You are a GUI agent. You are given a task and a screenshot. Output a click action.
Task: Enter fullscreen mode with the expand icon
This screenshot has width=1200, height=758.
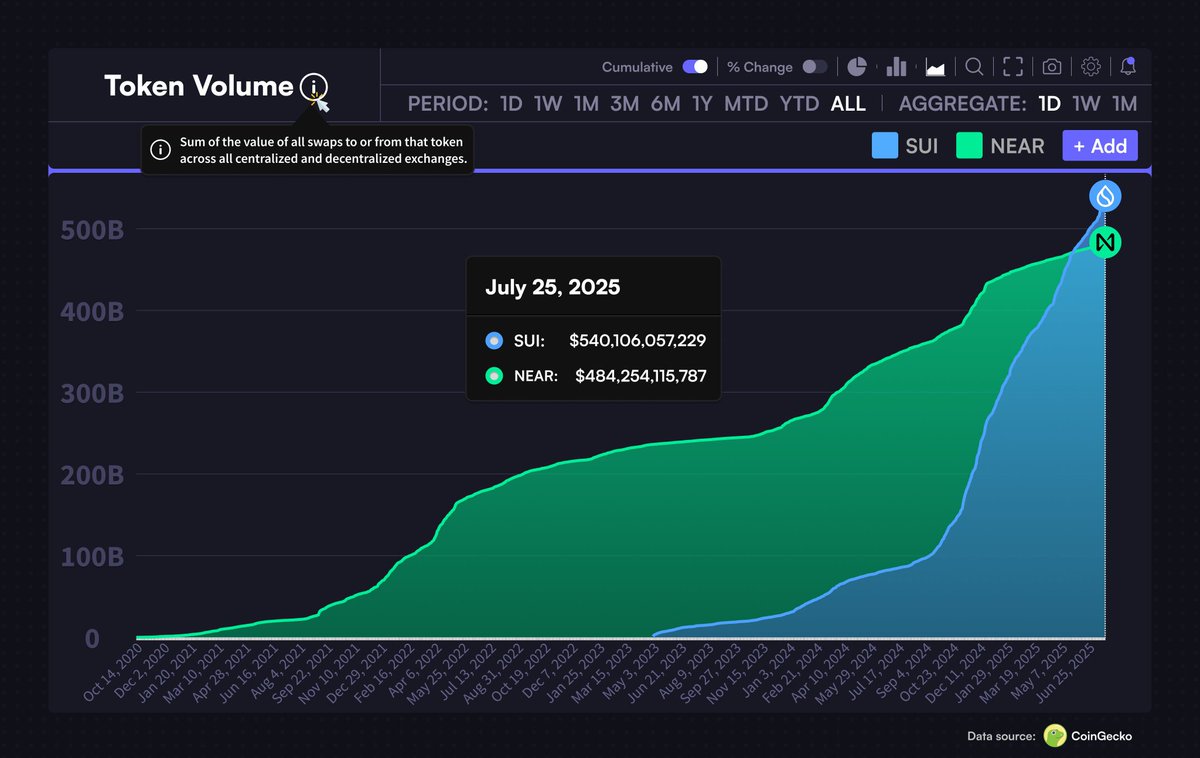click(1013, 67)
